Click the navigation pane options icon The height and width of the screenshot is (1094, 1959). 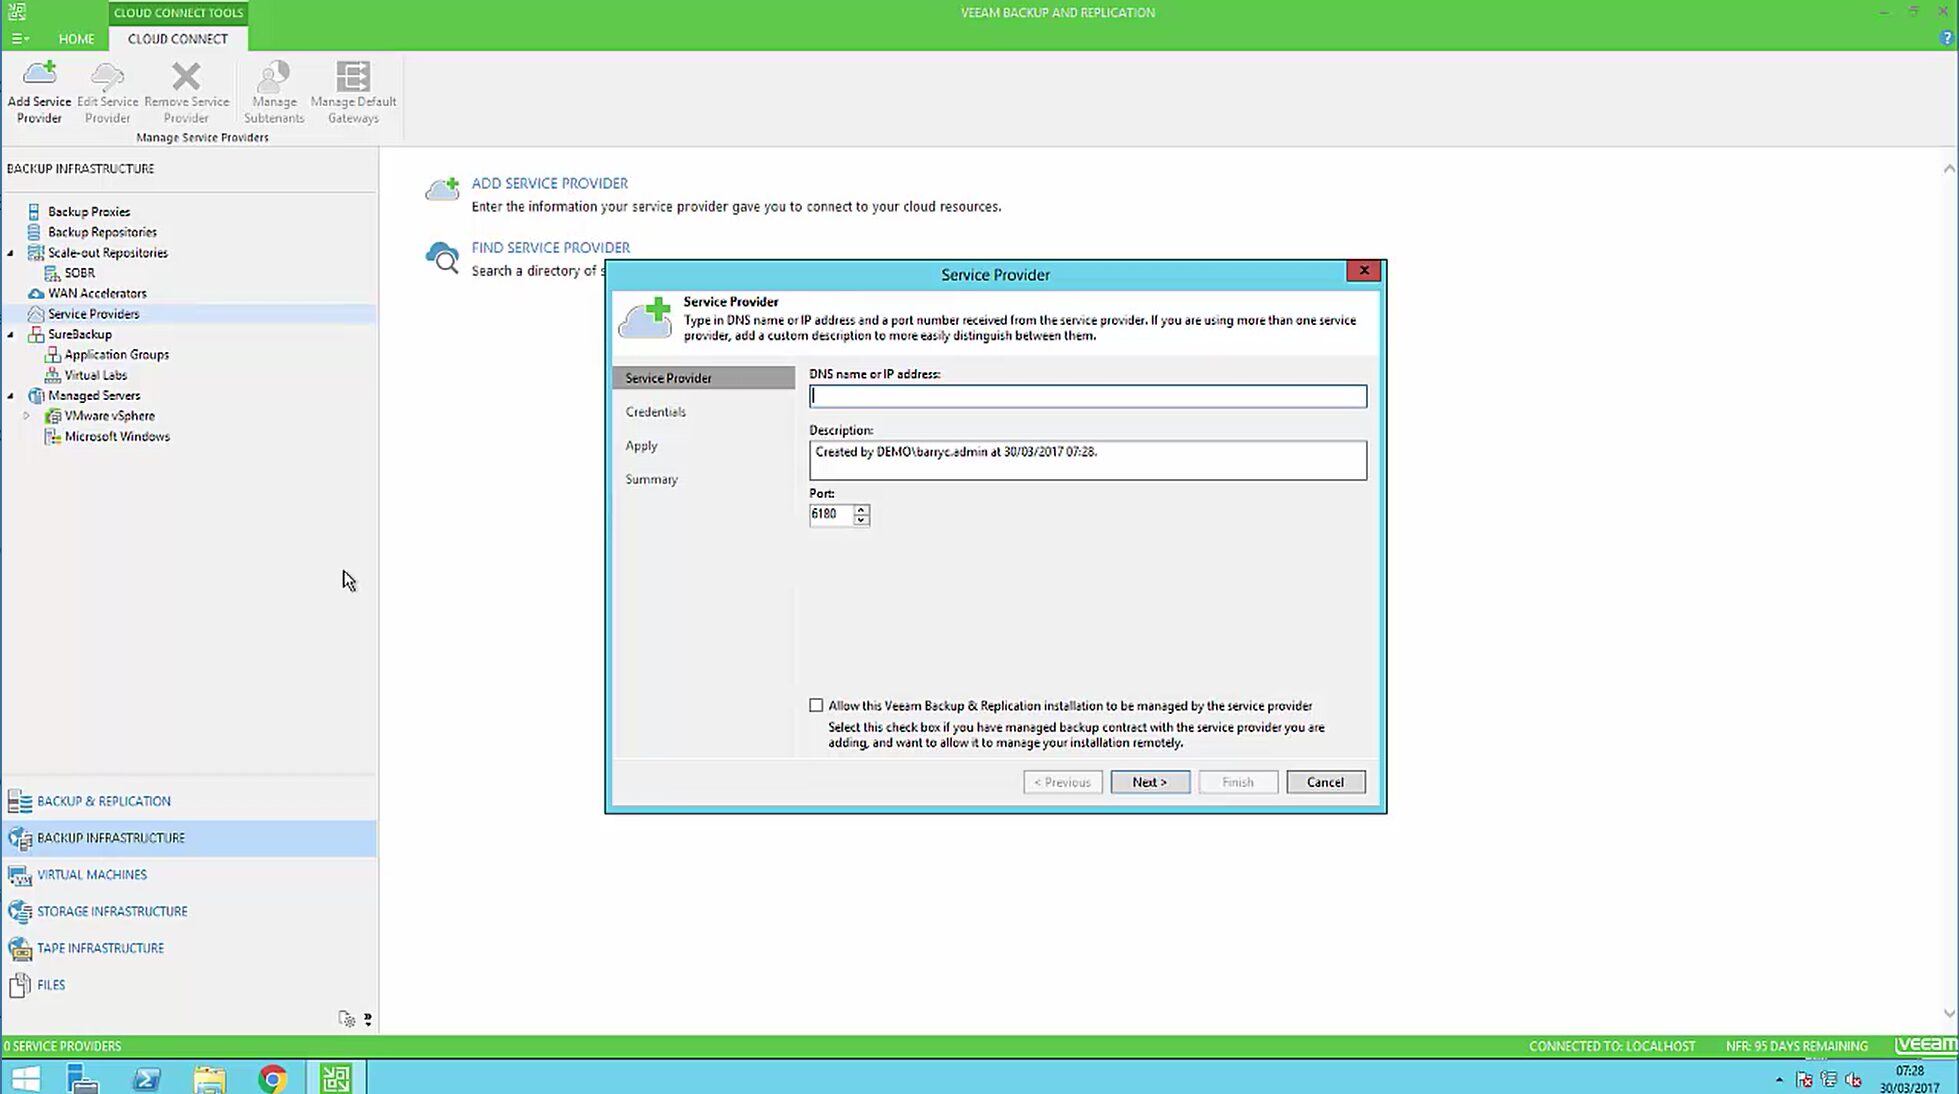point(348,1019)
